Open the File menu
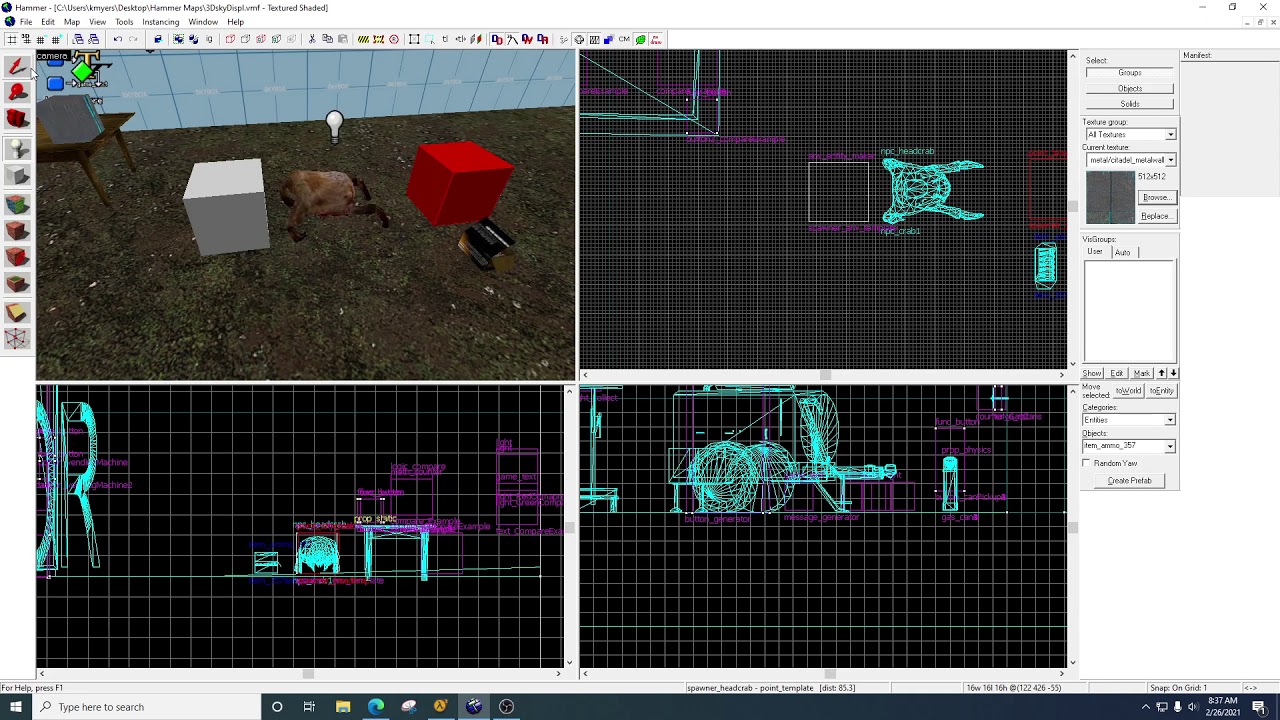 (26, 22)
